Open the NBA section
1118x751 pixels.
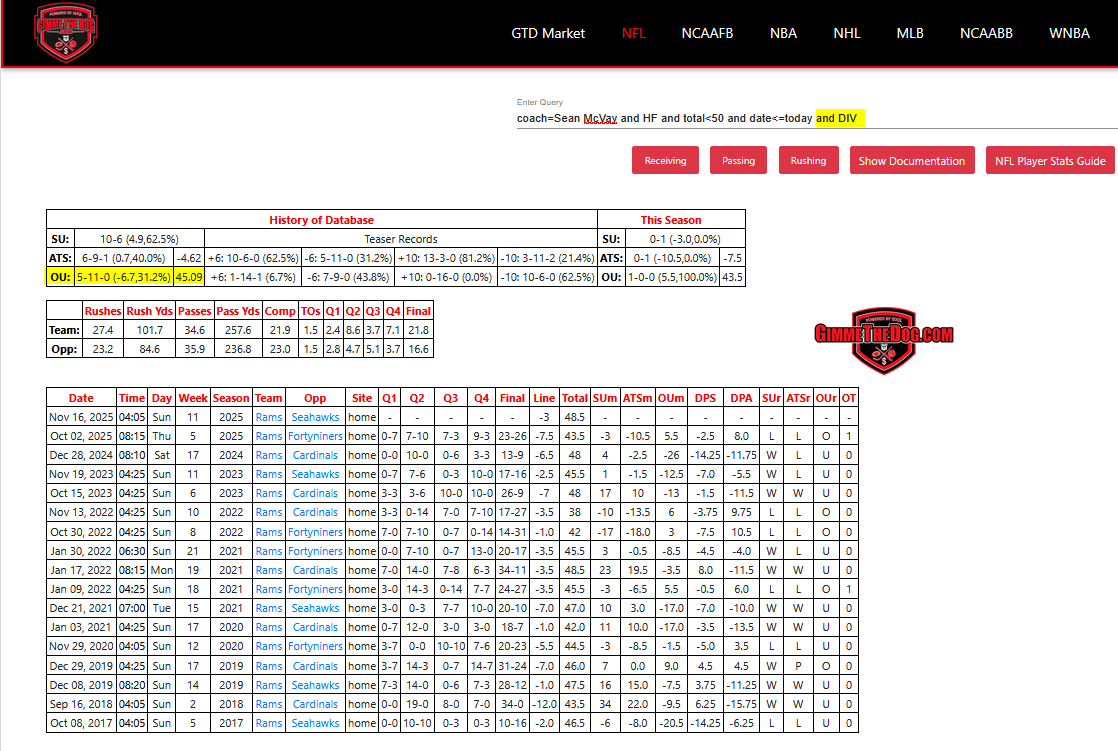(x=783, y=34)
